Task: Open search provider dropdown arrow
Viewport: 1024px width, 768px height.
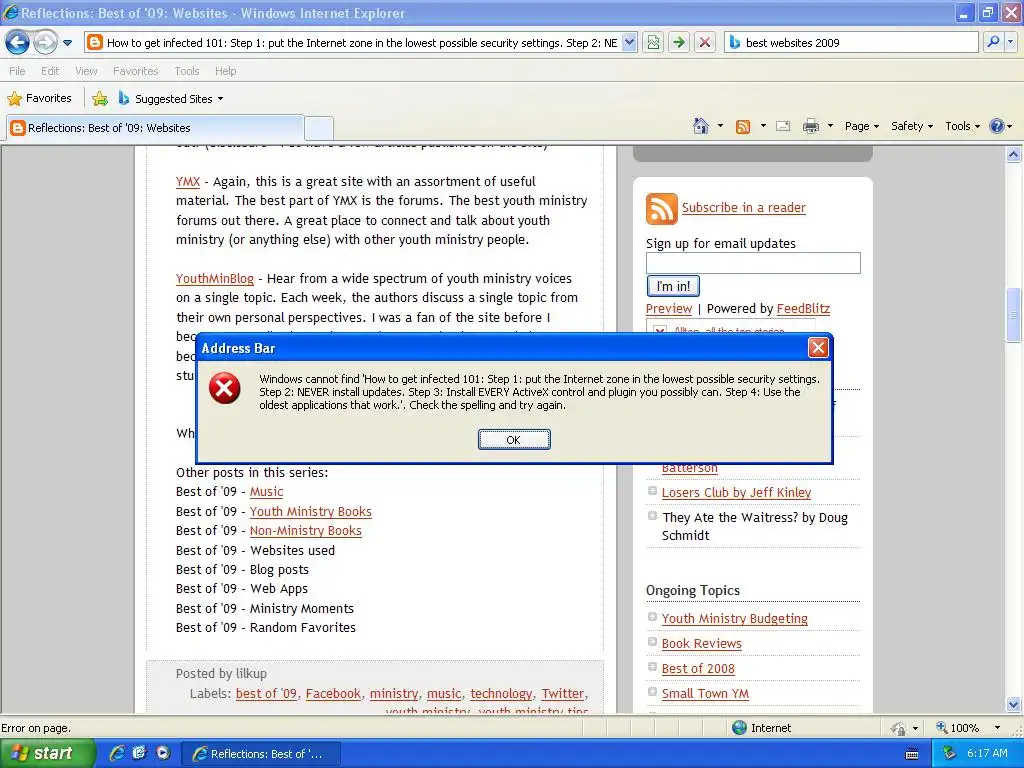Action: [1010, 42]
